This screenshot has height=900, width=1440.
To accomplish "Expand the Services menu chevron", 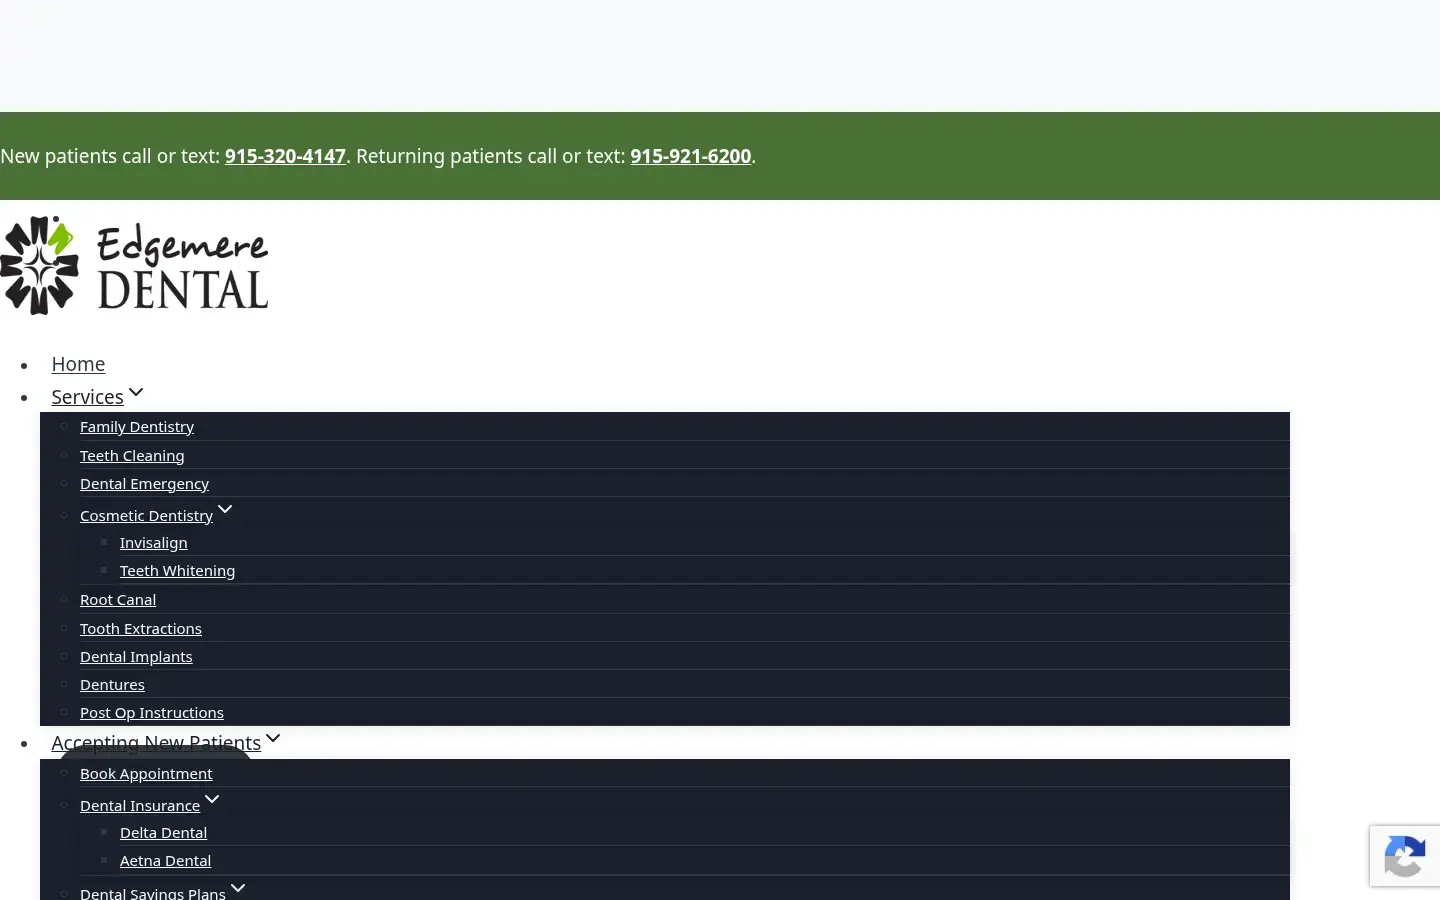I will 136,392.
